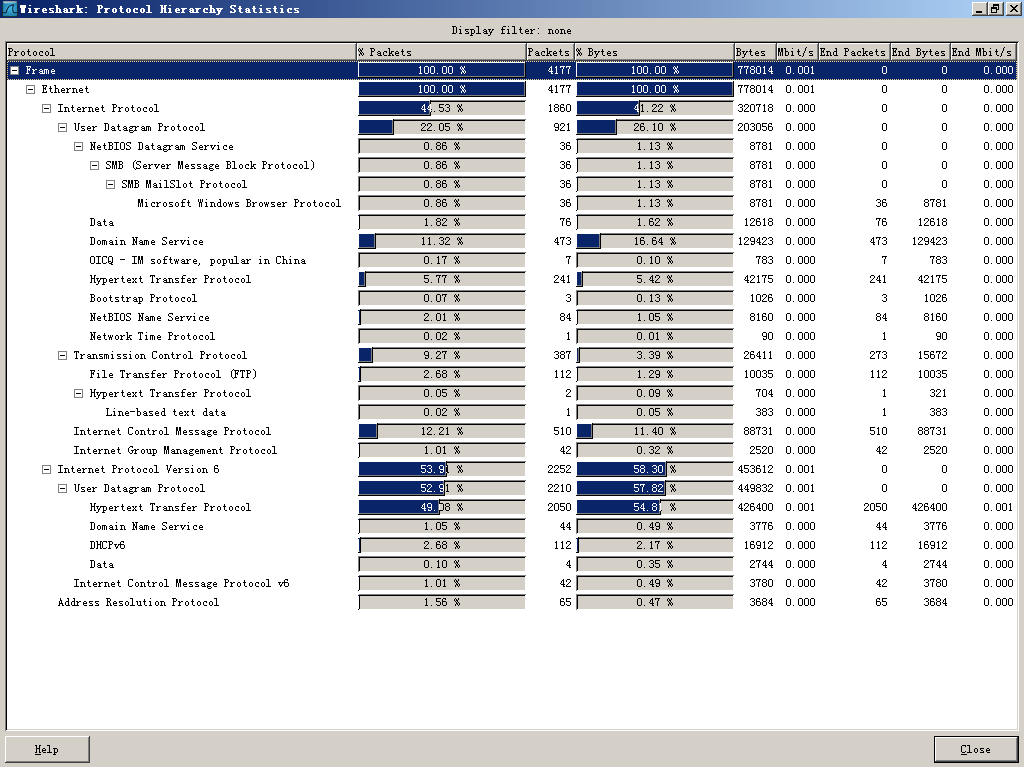Collapse the Internet Protocol node
The width and height of the screenshot is (1024, 768).
click(46, 108)
